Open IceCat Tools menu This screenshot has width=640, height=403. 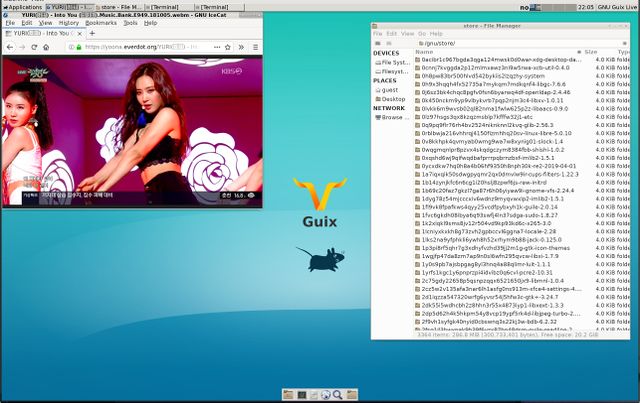[130, 23]
